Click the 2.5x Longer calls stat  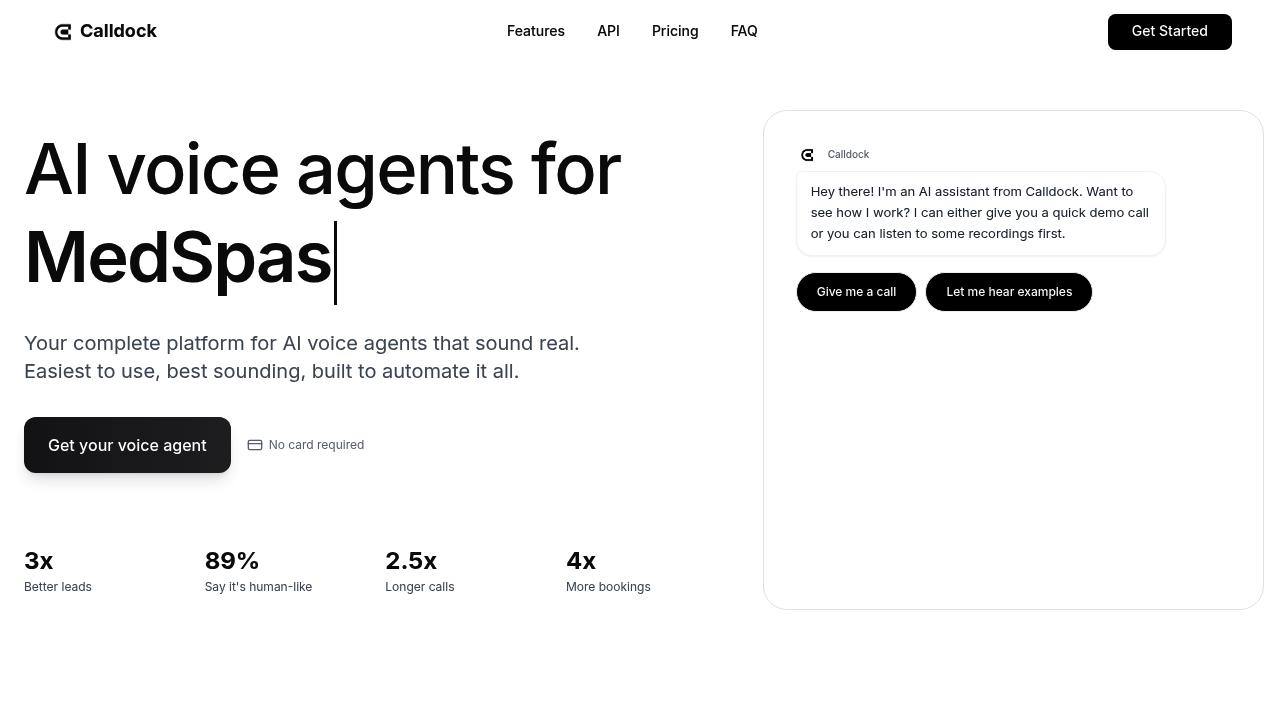pyautogui.click(x=419, y=571)
